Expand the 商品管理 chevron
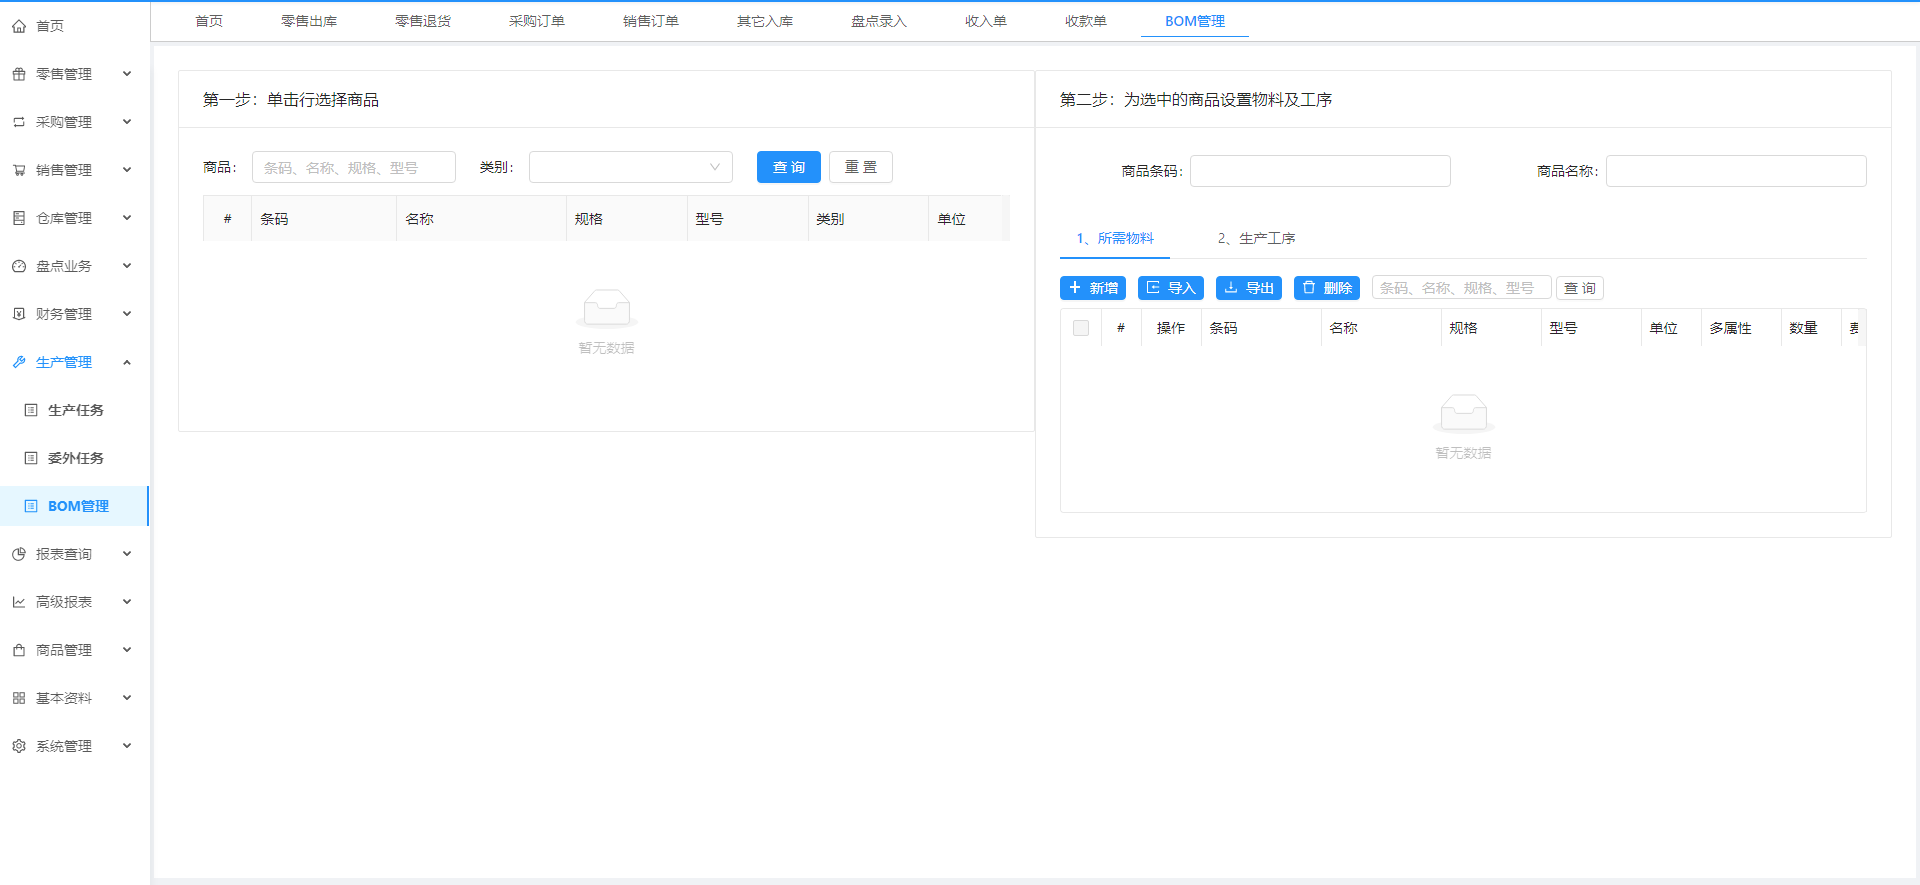 [x=127, y=649]
